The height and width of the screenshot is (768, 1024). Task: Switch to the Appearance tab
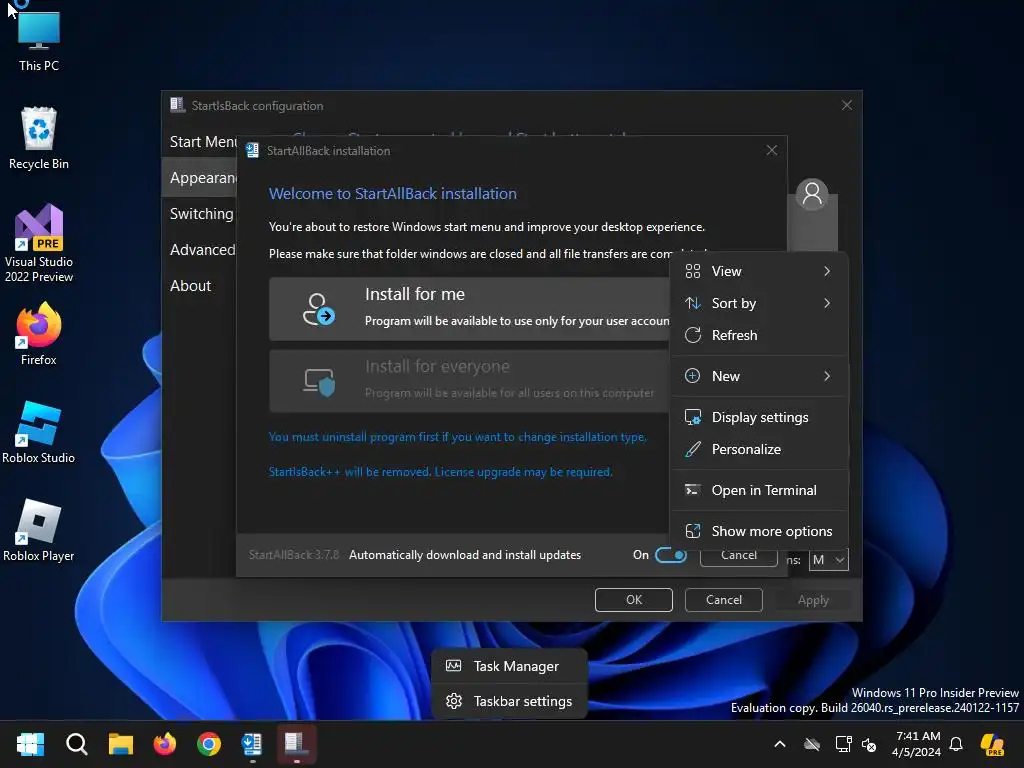(200, 178)
